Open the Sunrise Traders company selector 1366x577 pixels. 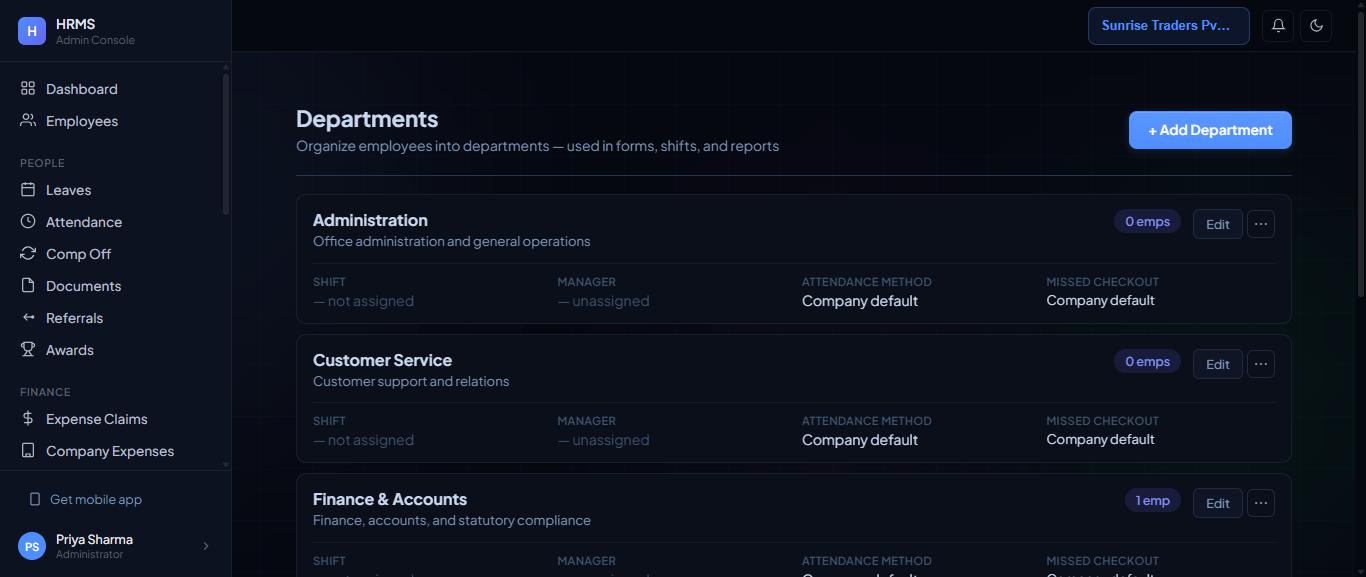pos(1169,26)
